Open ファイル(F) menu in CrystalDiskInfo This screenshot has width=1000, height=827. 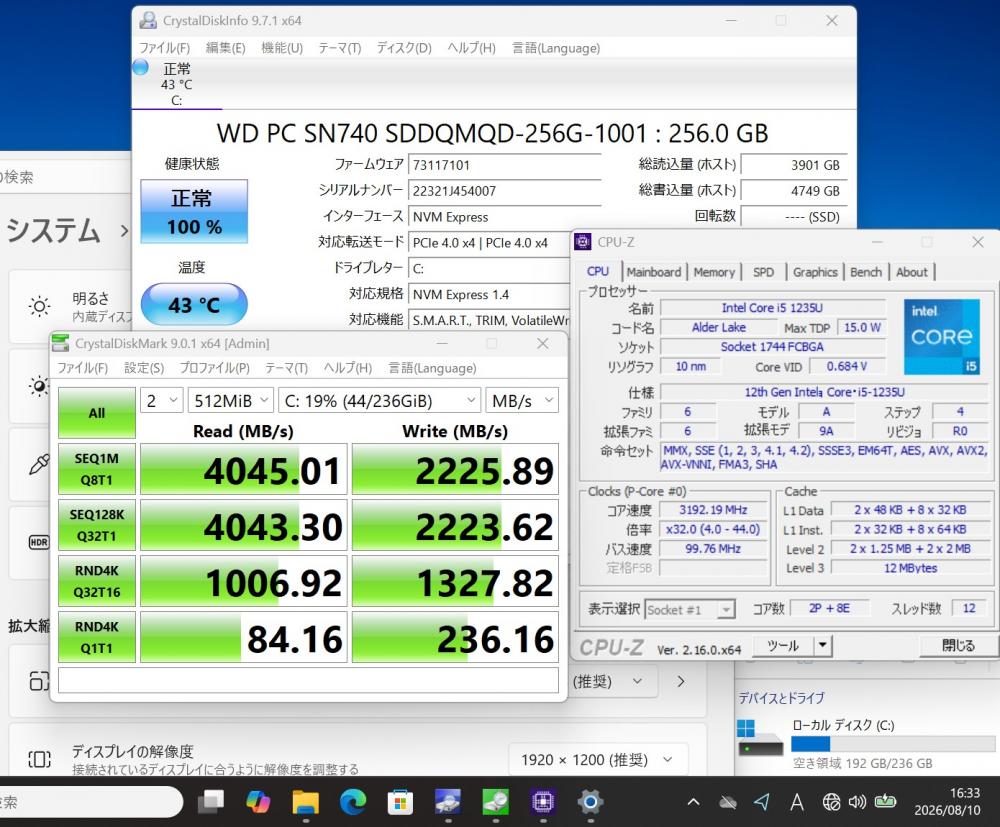[x=165, y=48]
